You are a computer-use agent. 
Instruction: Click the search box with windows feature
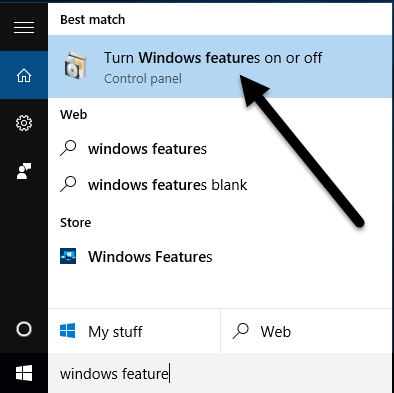click(x=220, y=373)
